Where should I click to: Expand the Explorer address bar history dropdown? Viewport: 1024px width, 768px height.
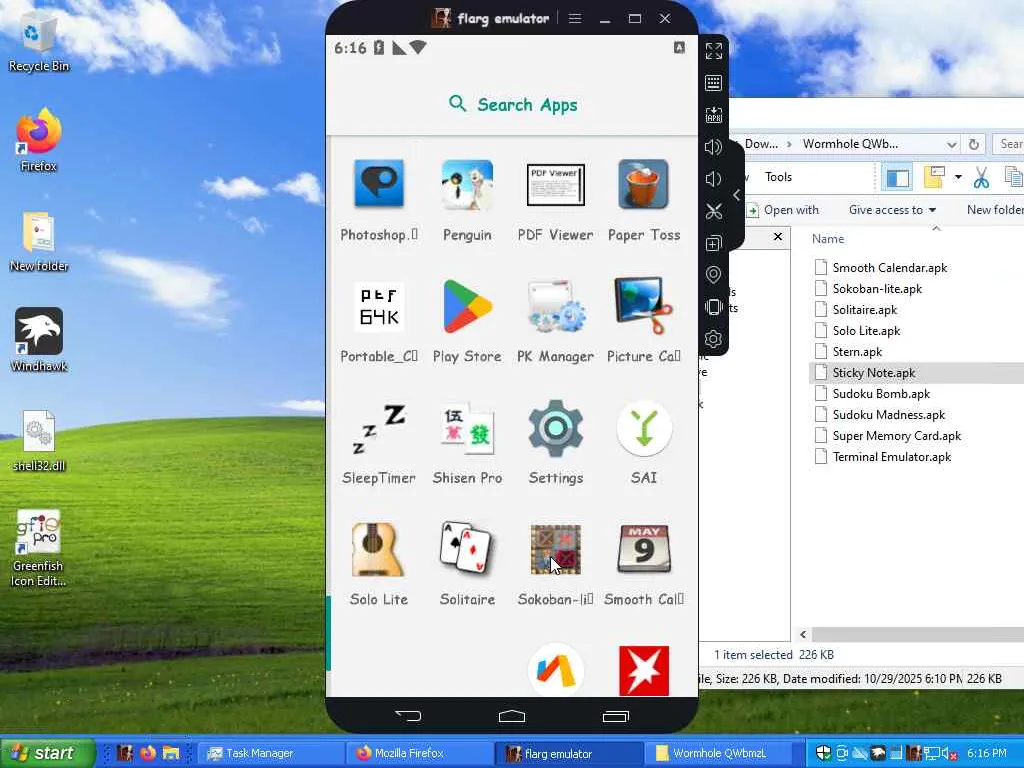[952, 144]
